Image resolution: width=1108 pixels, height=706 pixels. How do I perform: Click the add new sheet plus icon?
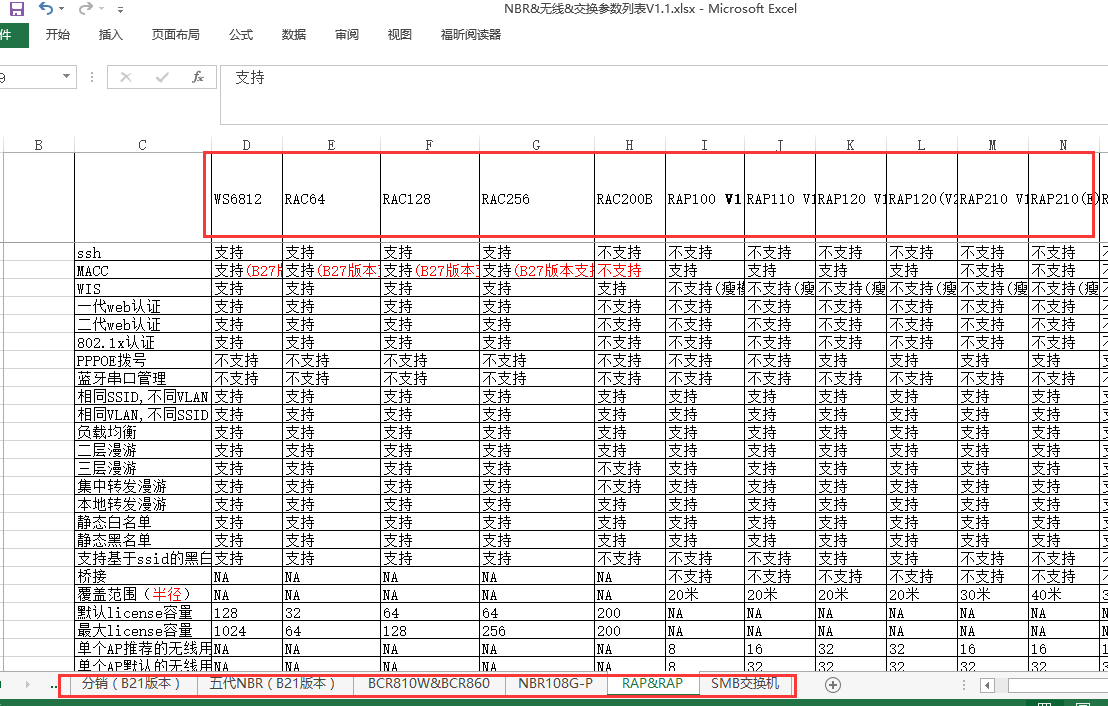[x=833, y=684]
